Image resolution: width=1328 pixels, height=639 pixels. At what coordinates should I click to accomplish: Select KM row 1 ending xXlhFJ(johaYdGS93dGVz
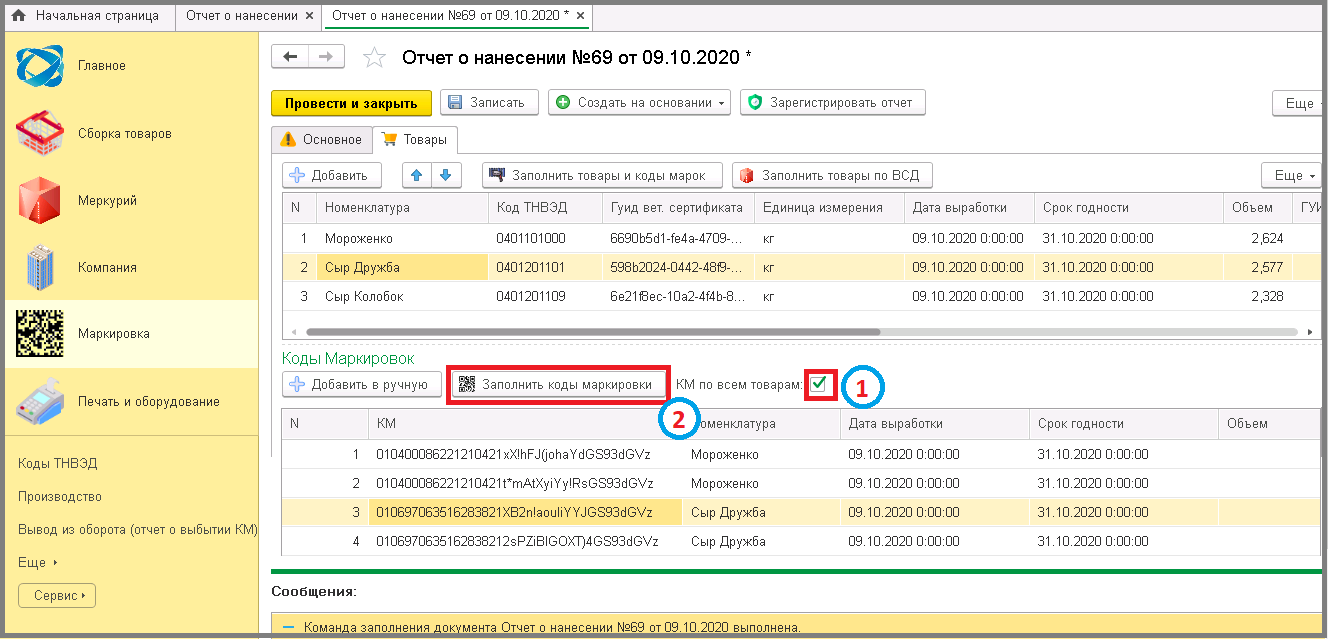(525, 454)
